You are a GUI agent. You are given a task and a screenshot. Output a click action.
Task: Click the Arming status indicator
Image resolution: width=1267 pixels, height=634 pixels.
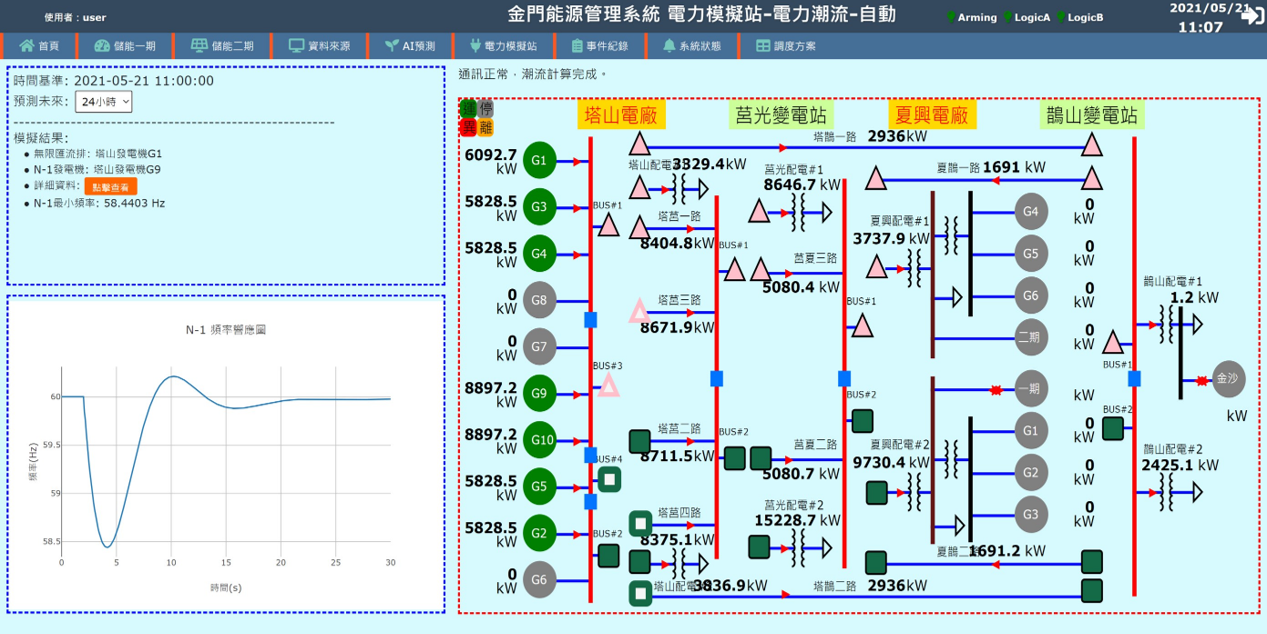(x=973, y=17)
